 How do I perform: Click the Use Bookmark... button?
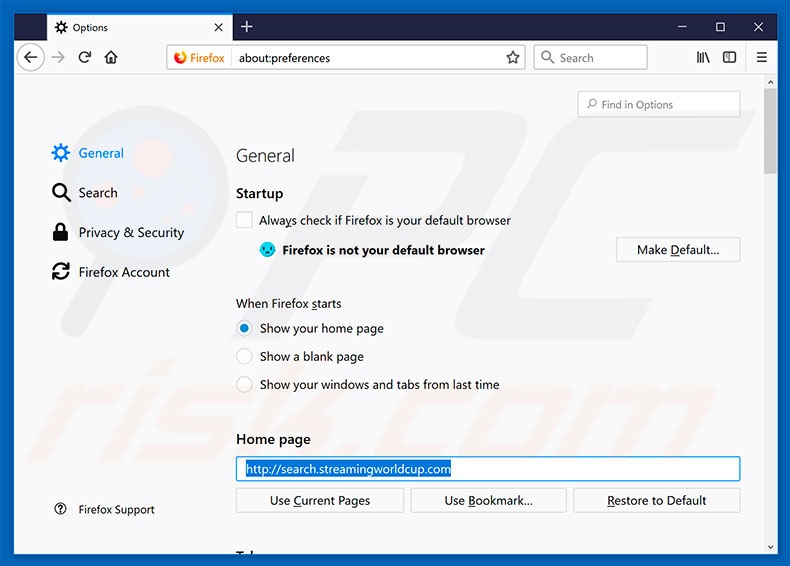coord(488,500)
